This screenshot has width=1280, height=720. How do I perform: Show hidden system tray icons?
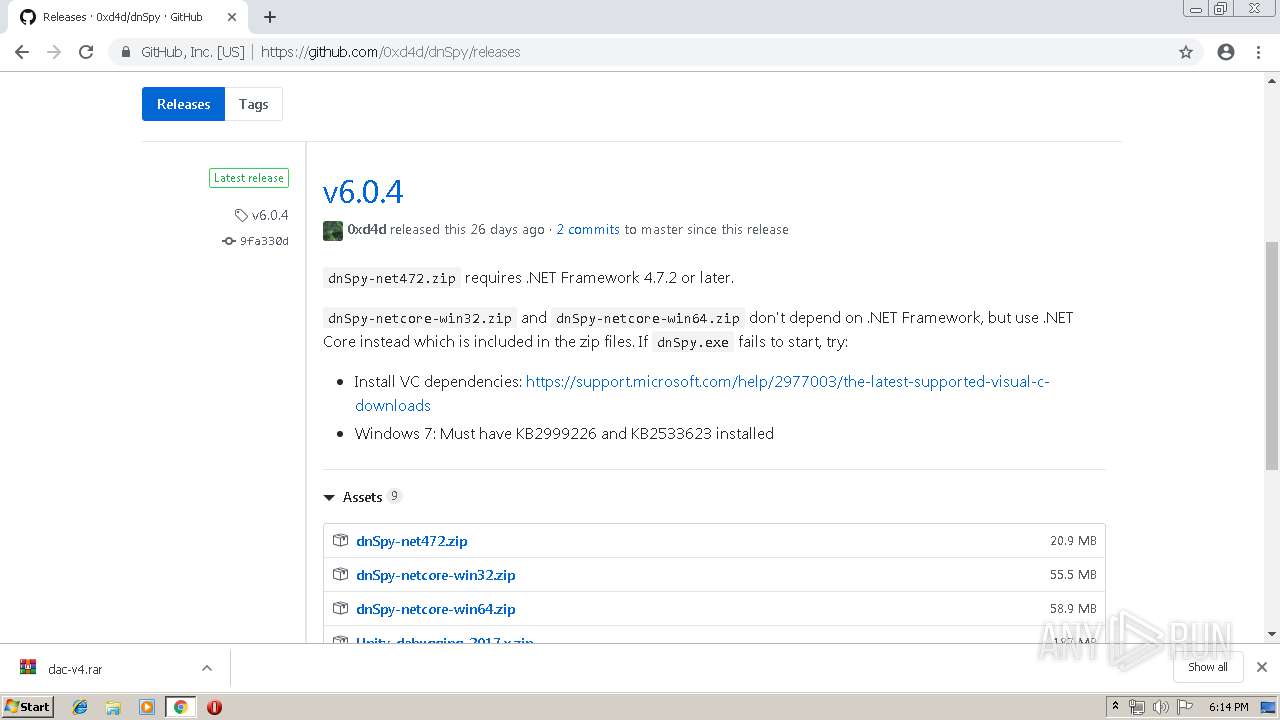1115,707
